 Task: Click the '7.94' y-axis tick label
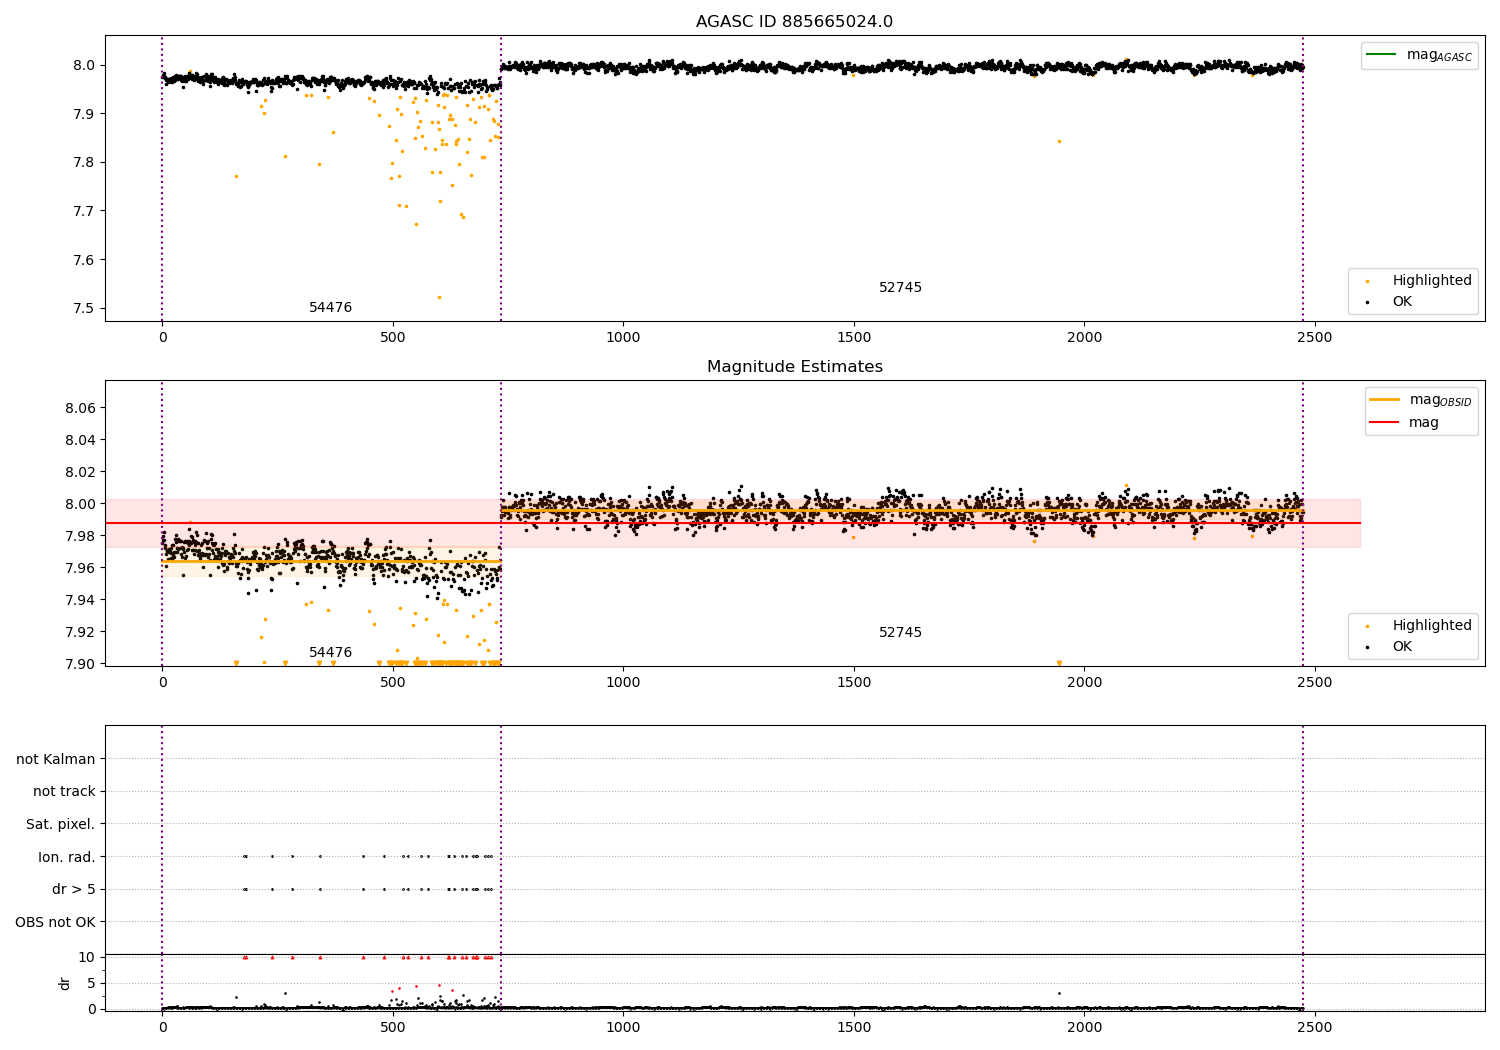79,600
